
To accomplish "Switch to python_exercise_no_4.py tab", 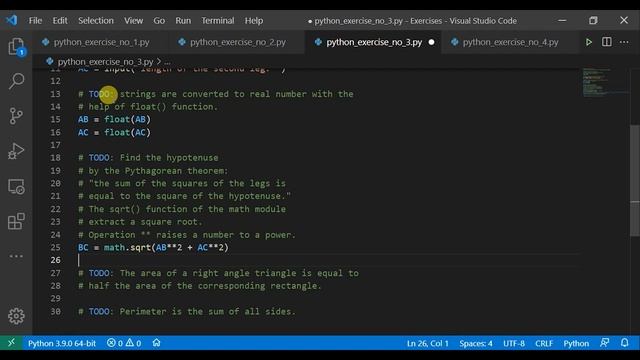I will [510, 42].
